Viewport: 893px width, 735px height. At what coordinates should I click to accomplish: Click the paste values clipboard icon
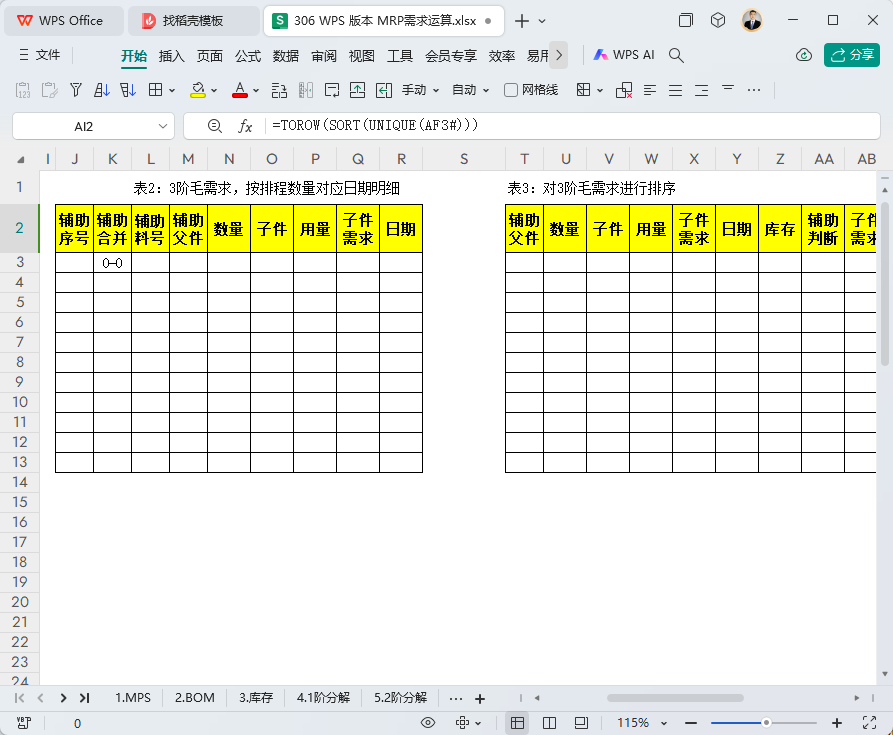coord(23,90)
